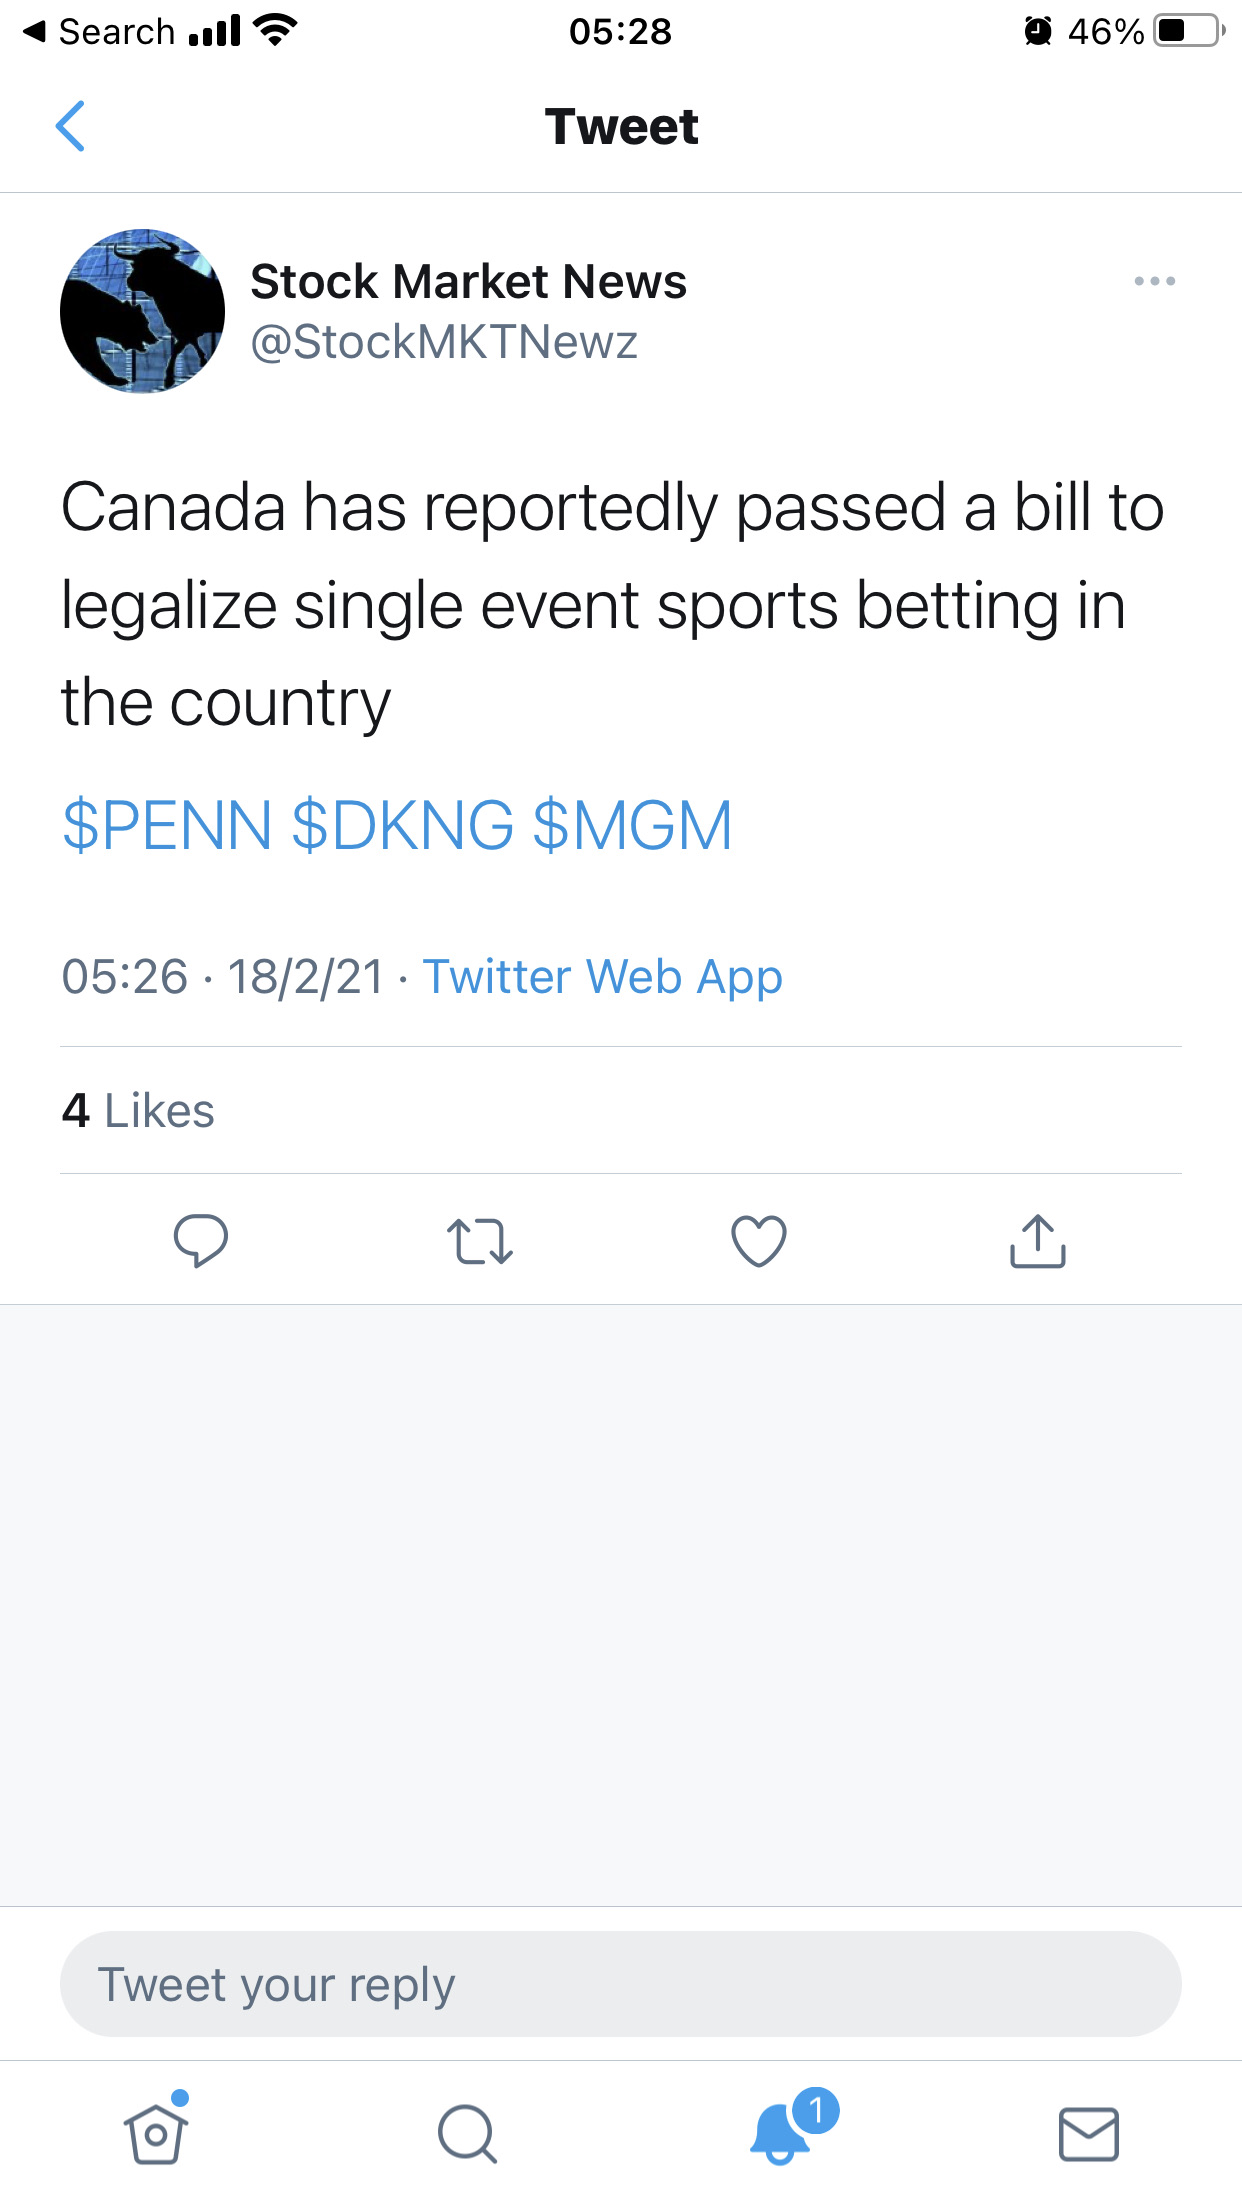Open the $PENN cashtag

tap(167, 826)
